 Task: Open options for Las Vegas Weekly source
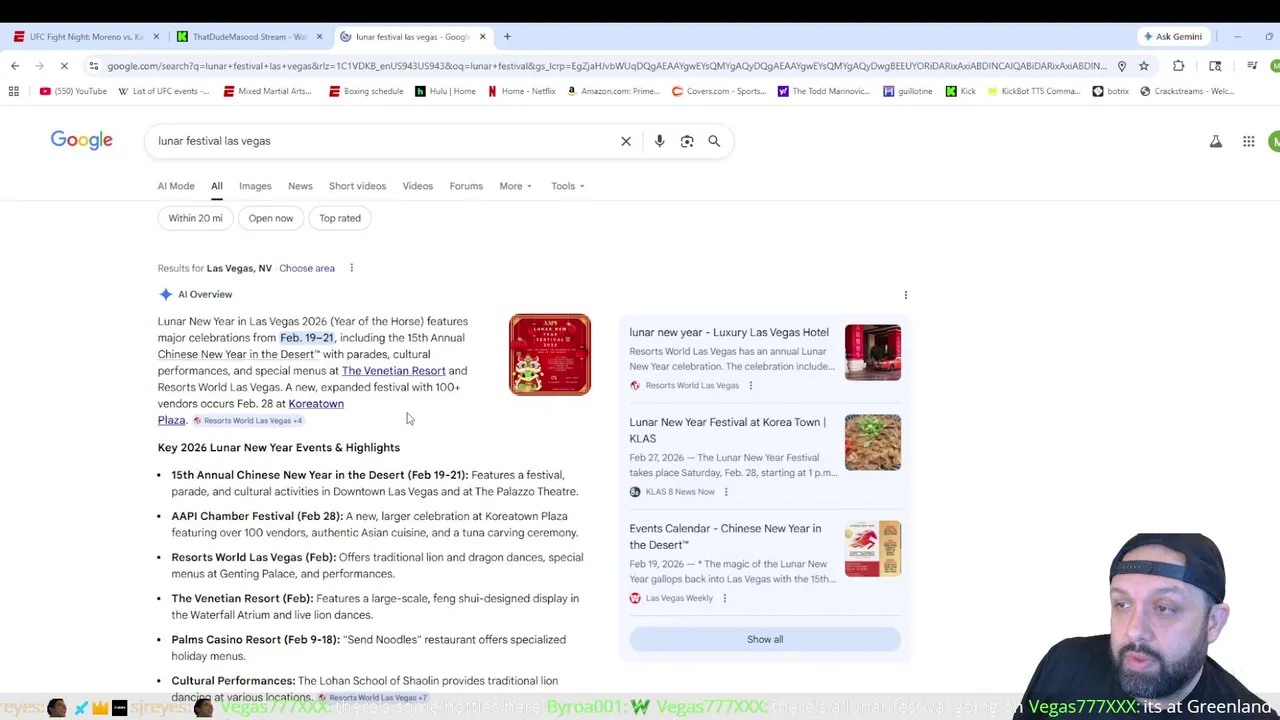725,598
